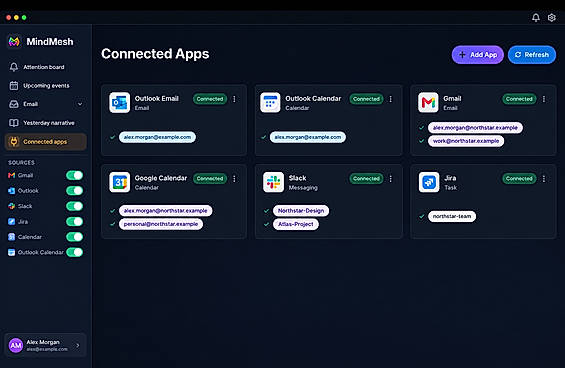Click alex.morgan@northstar.example chip on Gmail card
This screenshot has height=368, width=565.
(x=475, y=128)
